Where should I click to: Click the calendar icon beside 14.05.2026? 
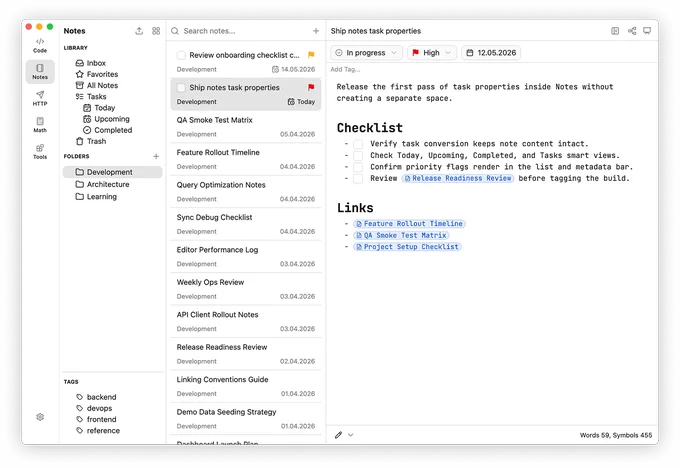tap(275, 69)
